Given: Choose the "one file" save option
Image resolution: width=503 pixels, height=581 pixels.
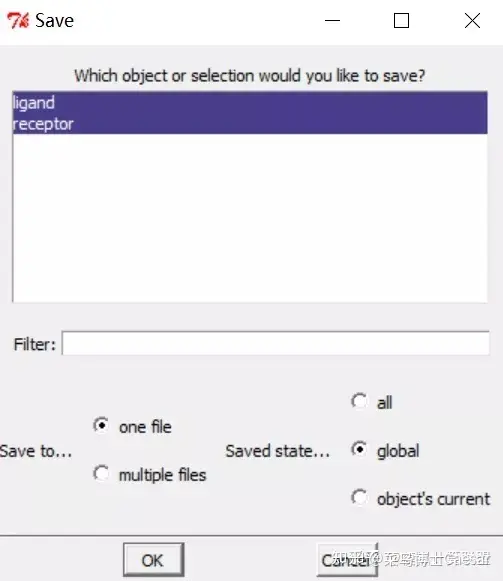Looking at the screenshot, I should click(132, 426).
